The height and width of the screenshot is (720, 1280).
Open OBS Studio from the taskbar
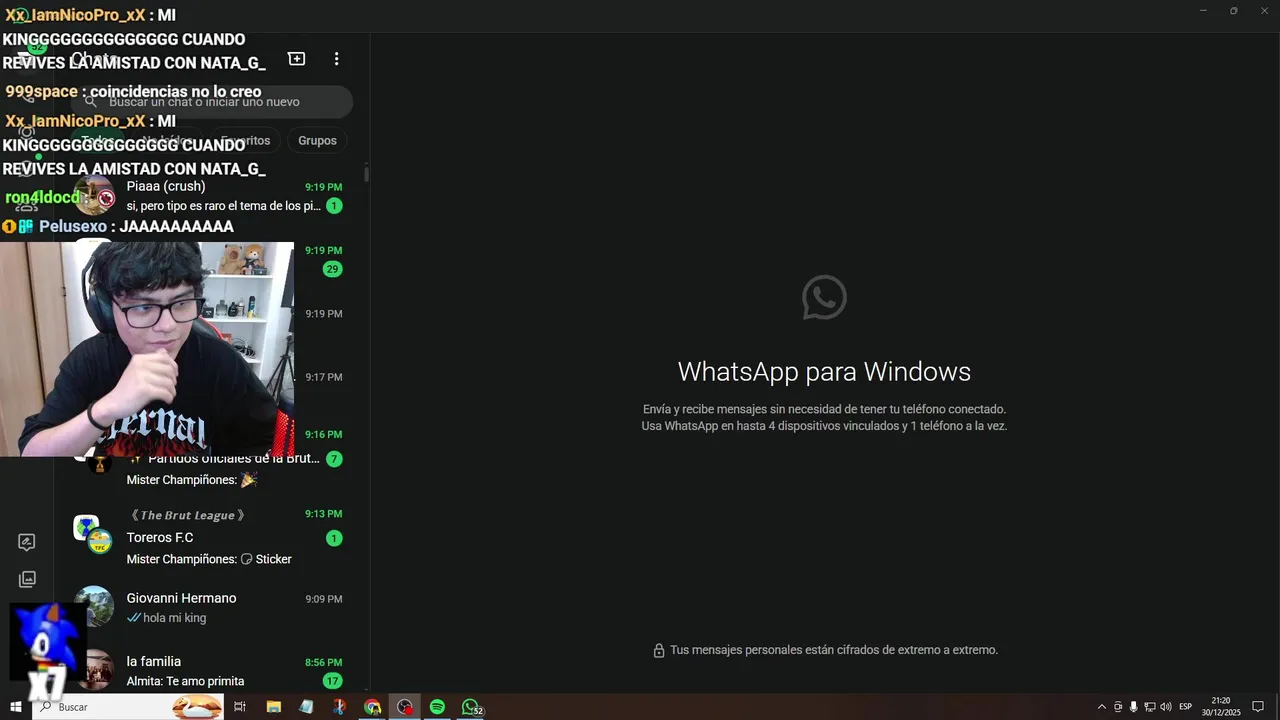(405, 707)
